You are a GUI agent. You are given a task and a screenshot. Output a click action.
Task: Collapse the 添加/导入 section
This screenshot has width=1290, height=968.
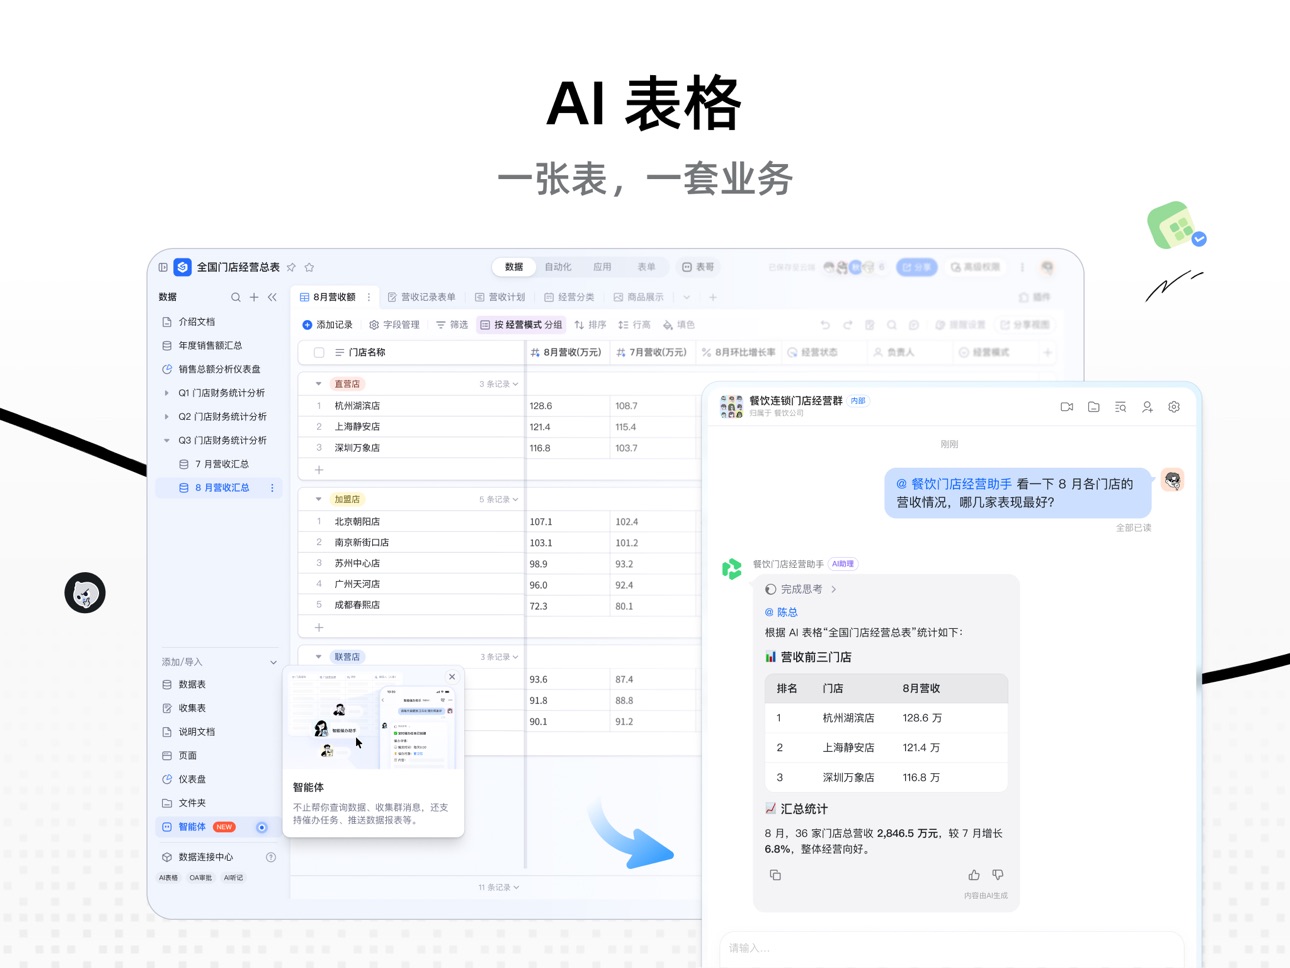[x=273, y=662]
